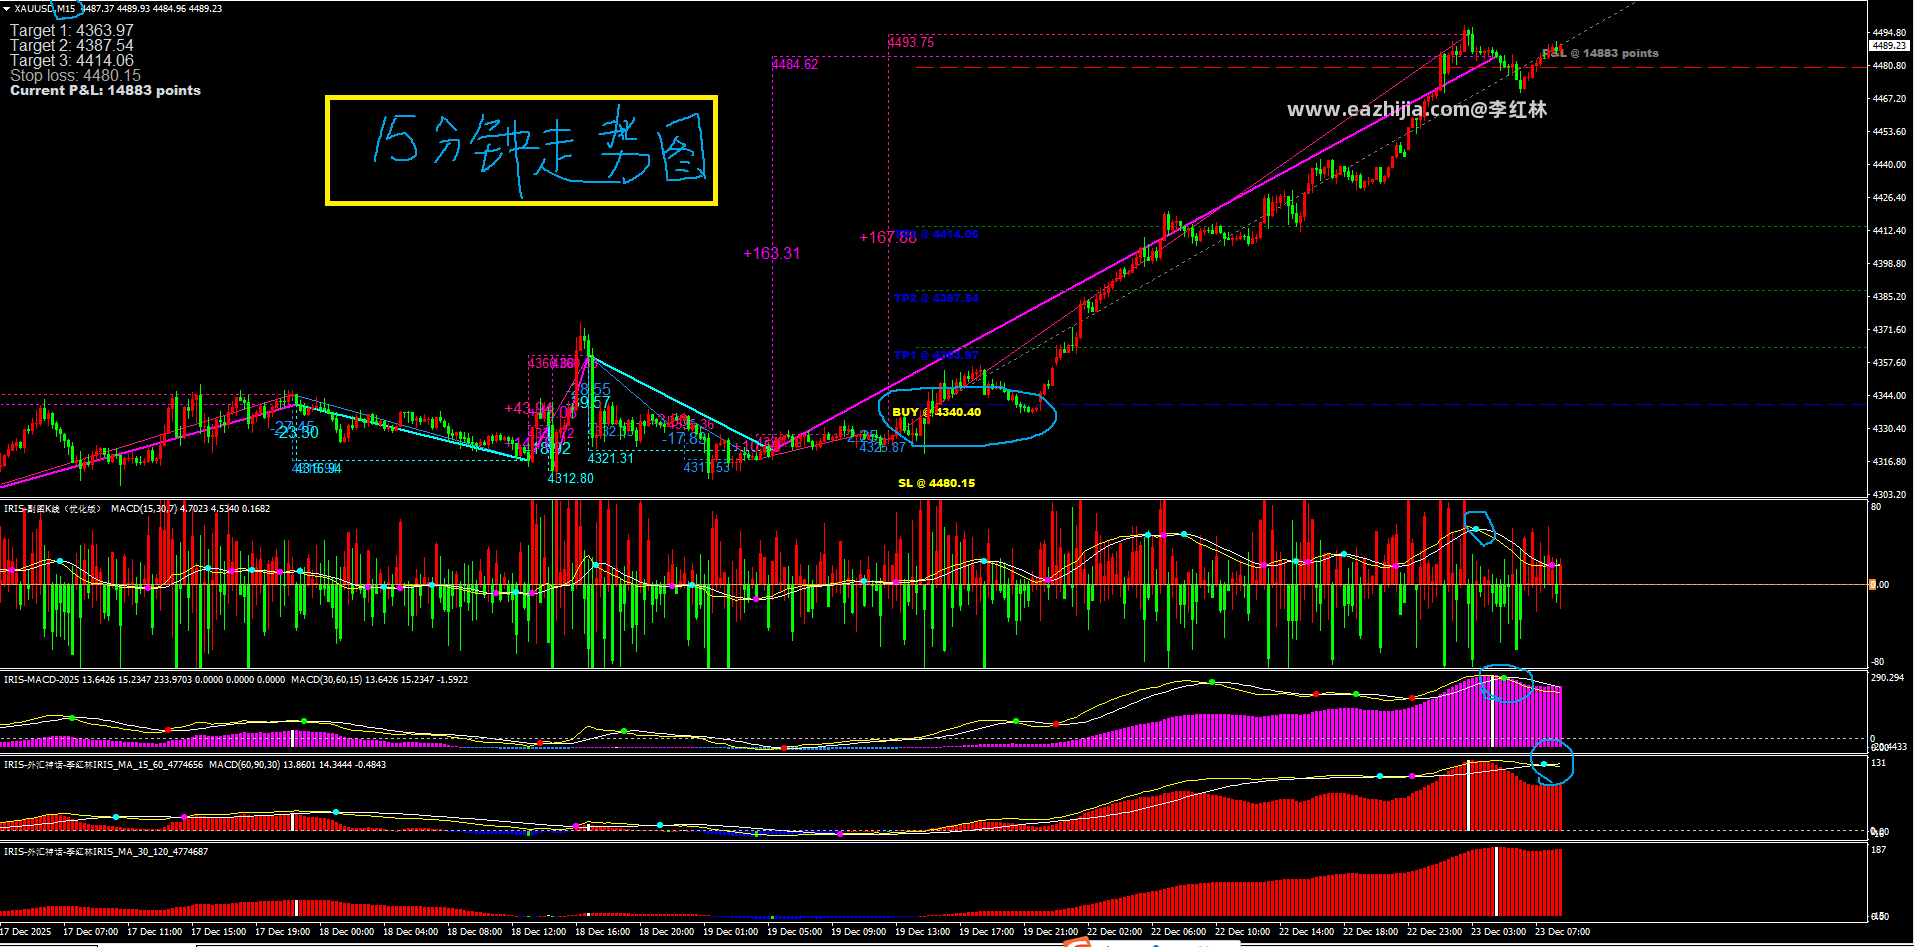
Task: Click the '19 Dec 21:00' time axis label
Action: click(x=1050, y=932)
